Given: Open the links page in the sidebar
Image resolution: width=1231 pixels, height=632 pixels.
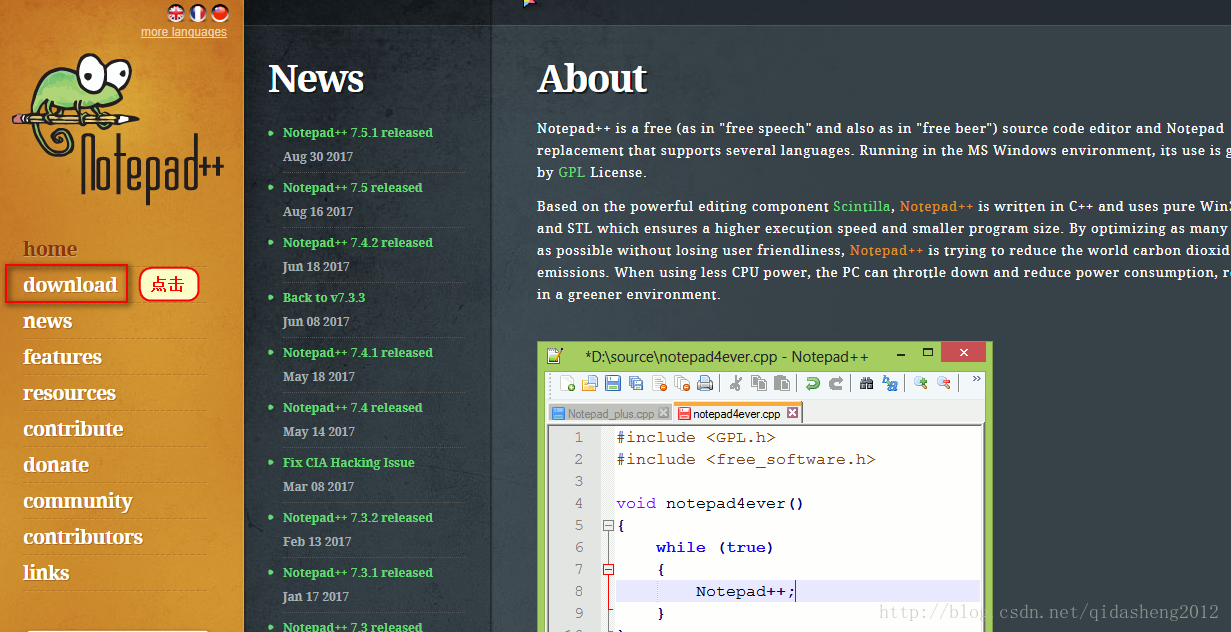Looking at the screenshot, I should click(46, 573).
